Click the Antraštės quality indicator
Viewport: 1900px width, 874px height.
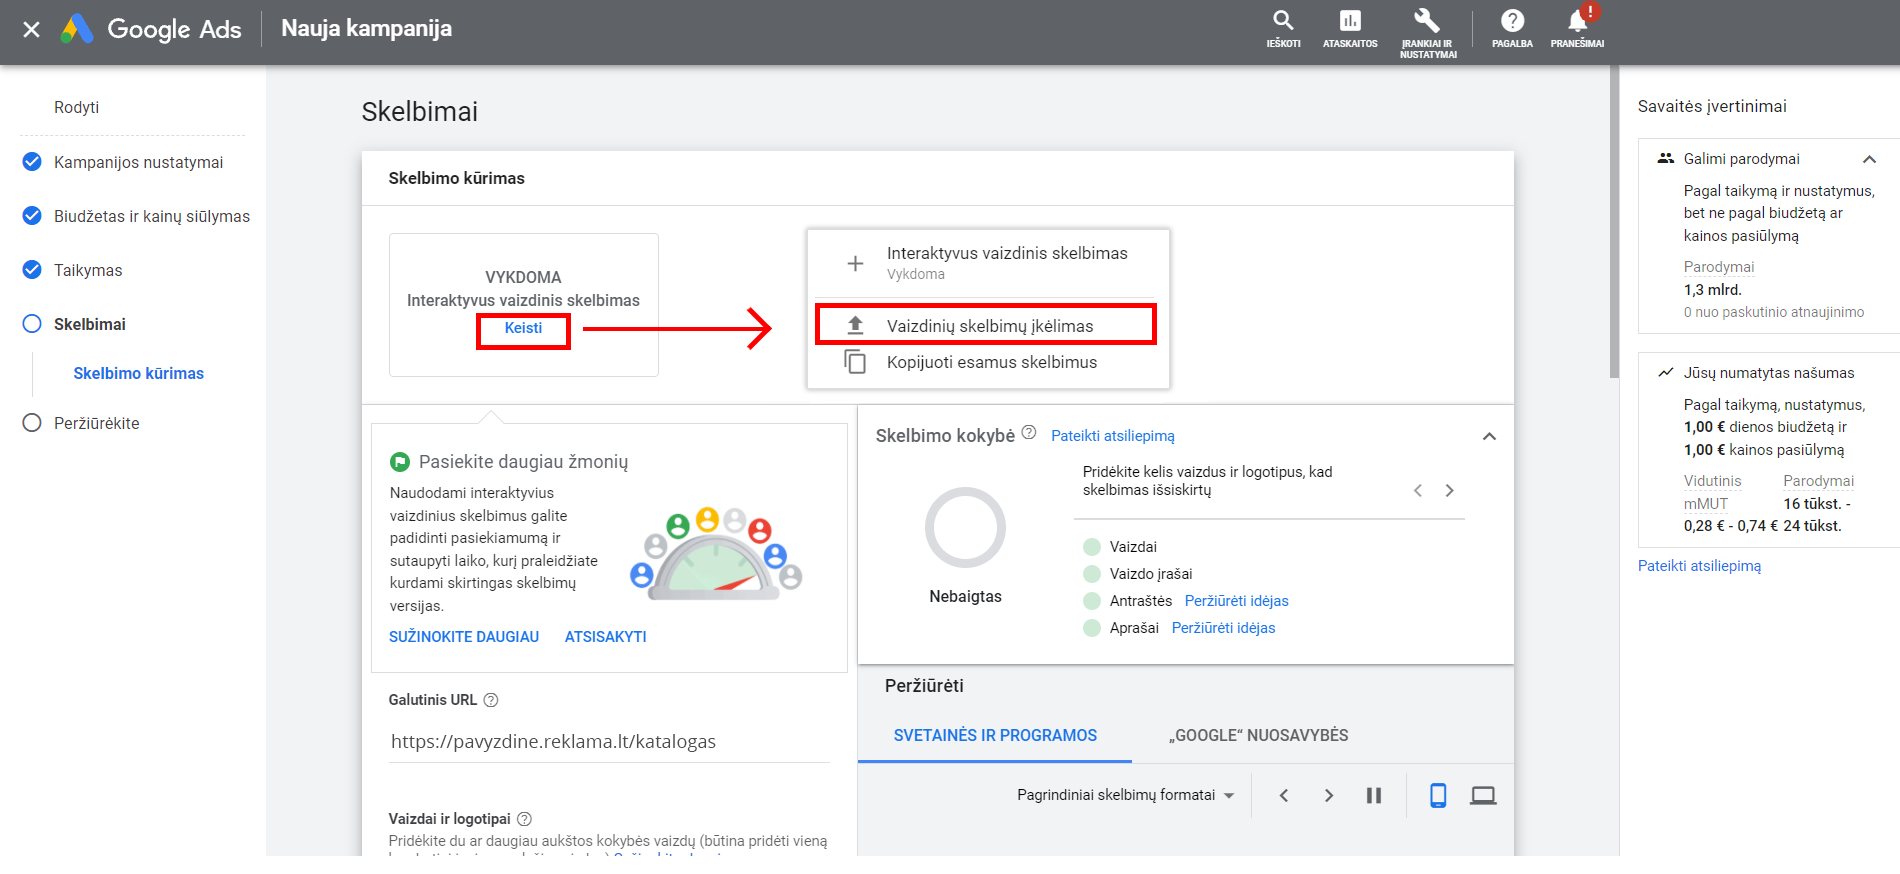[x=1092, y=601]
